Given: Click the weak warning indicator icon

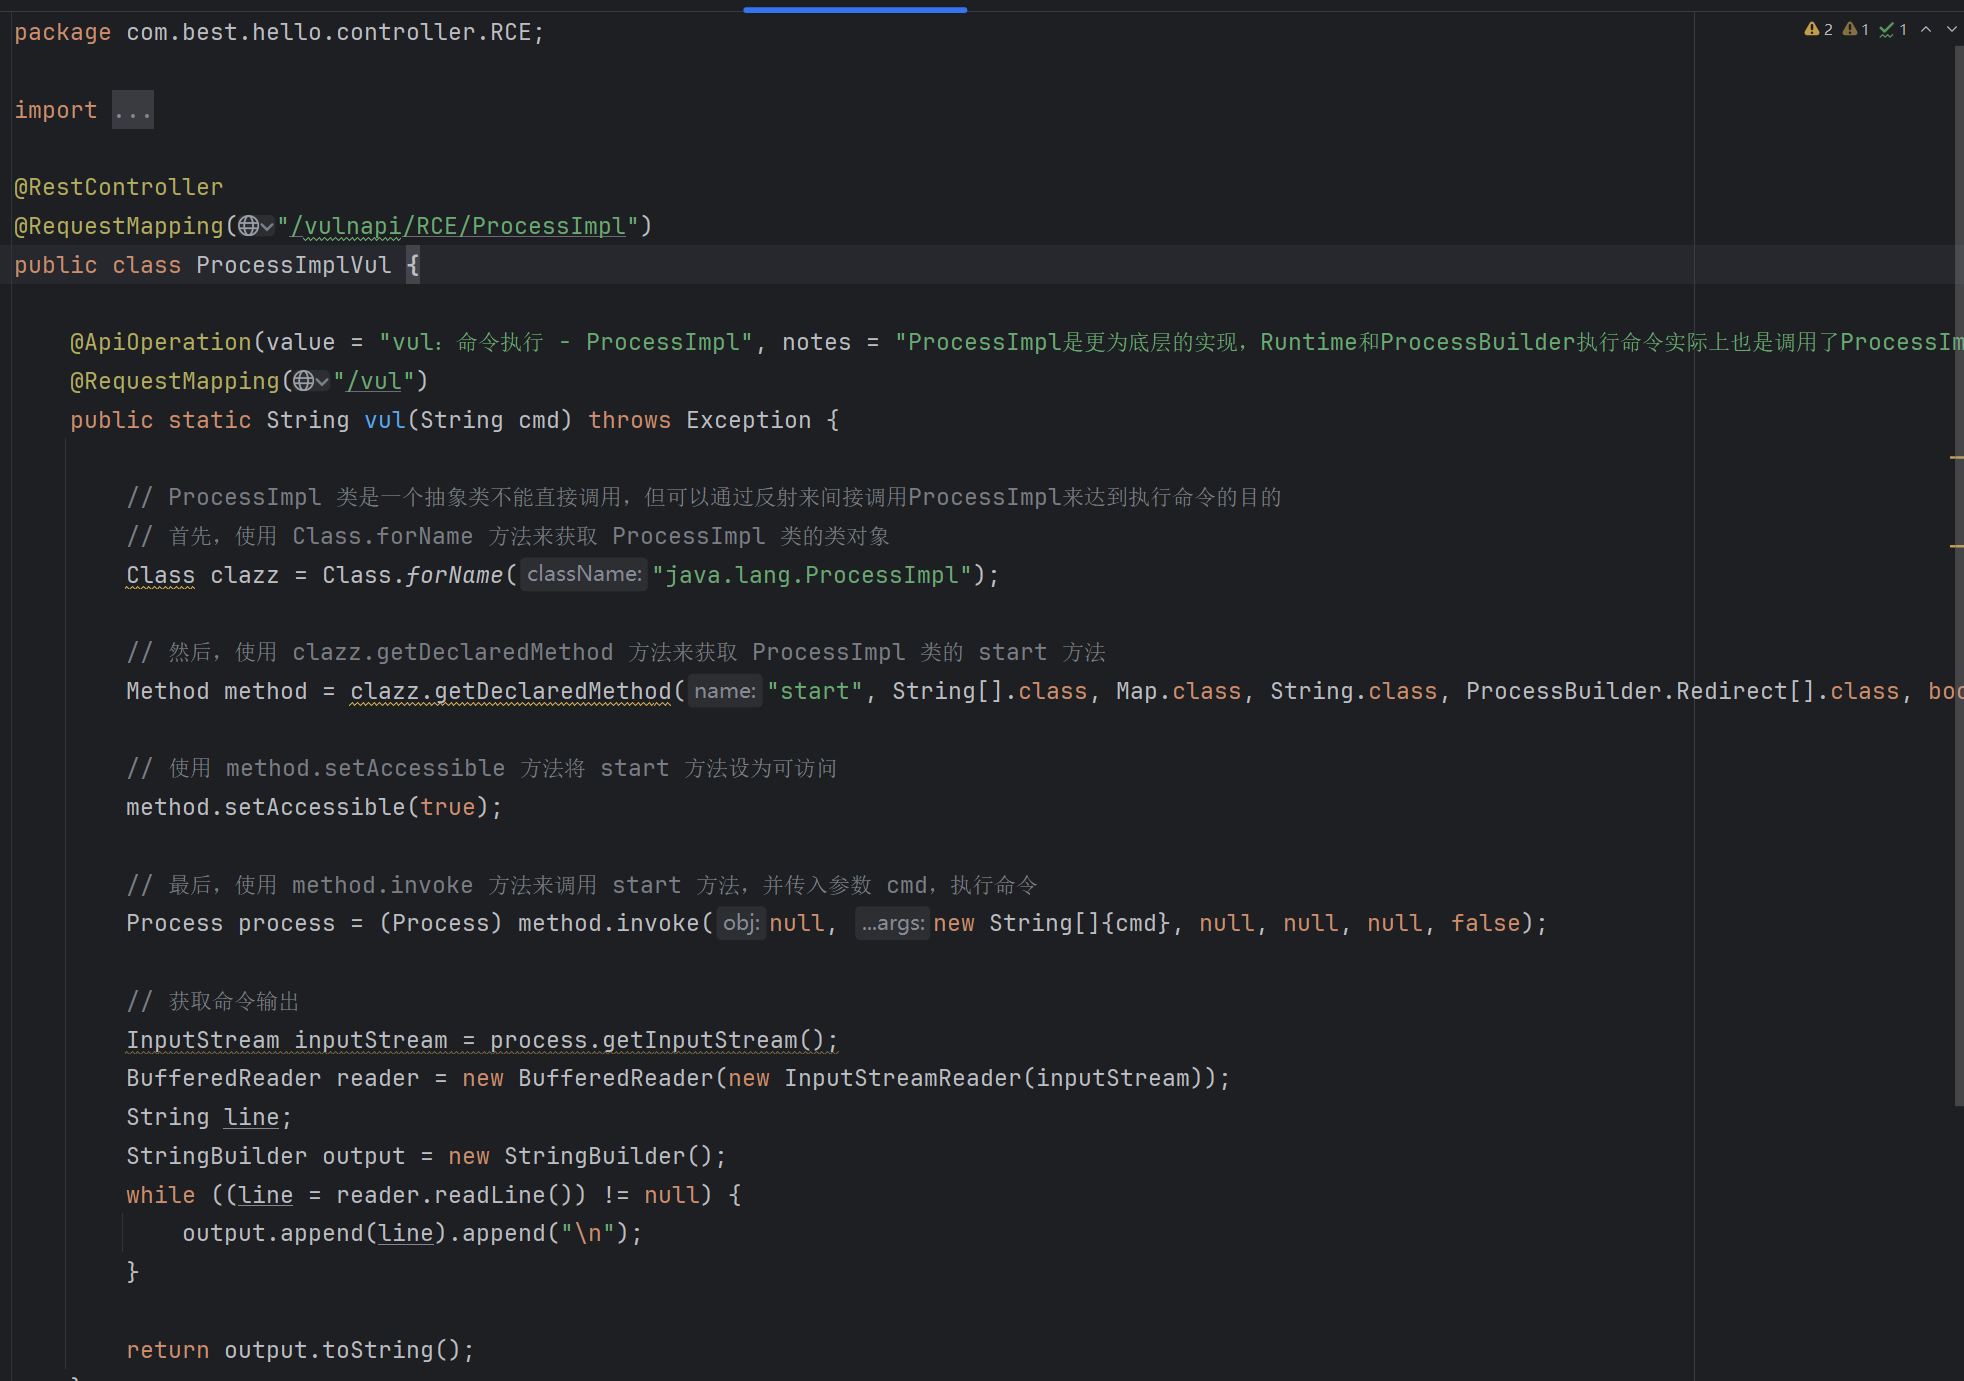Looking at the screenshot, I should click(x=1850, y=30).
